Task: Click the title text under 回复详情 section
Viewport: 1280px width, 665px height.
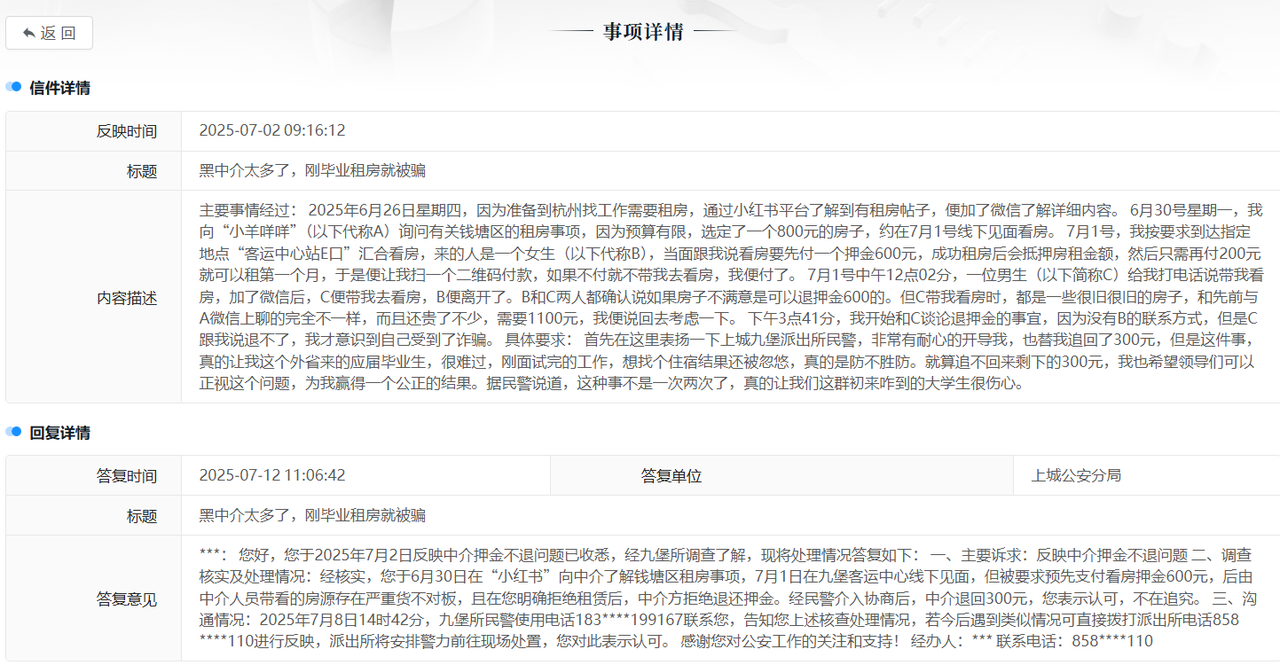Action: pyautogui.click(x=312, y=516)
